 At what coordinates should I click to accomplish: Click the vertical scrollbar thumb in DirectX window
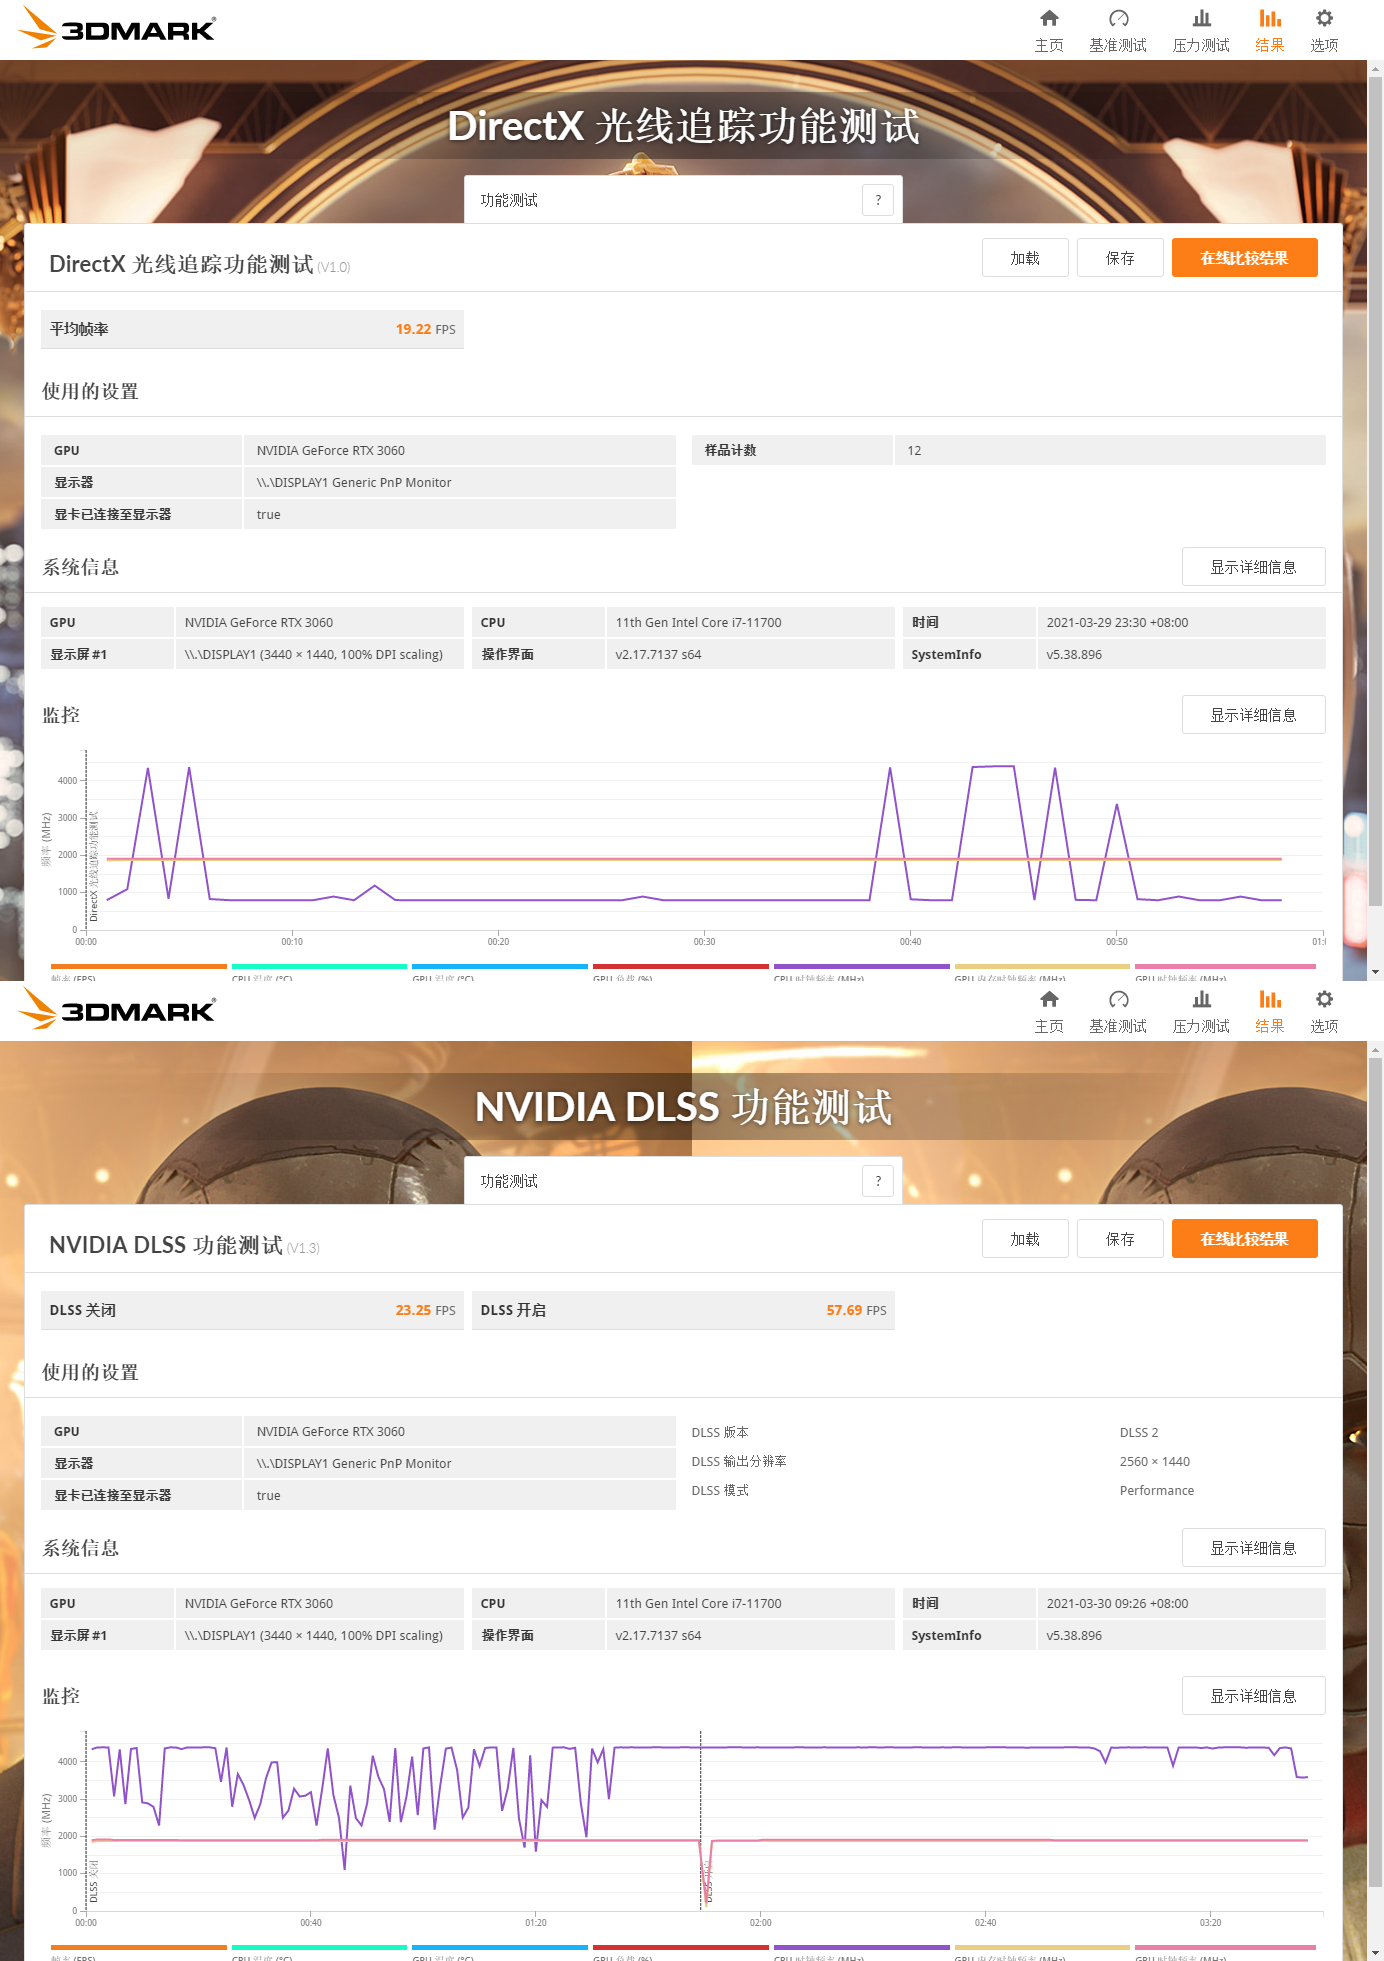pos(1376,490)
